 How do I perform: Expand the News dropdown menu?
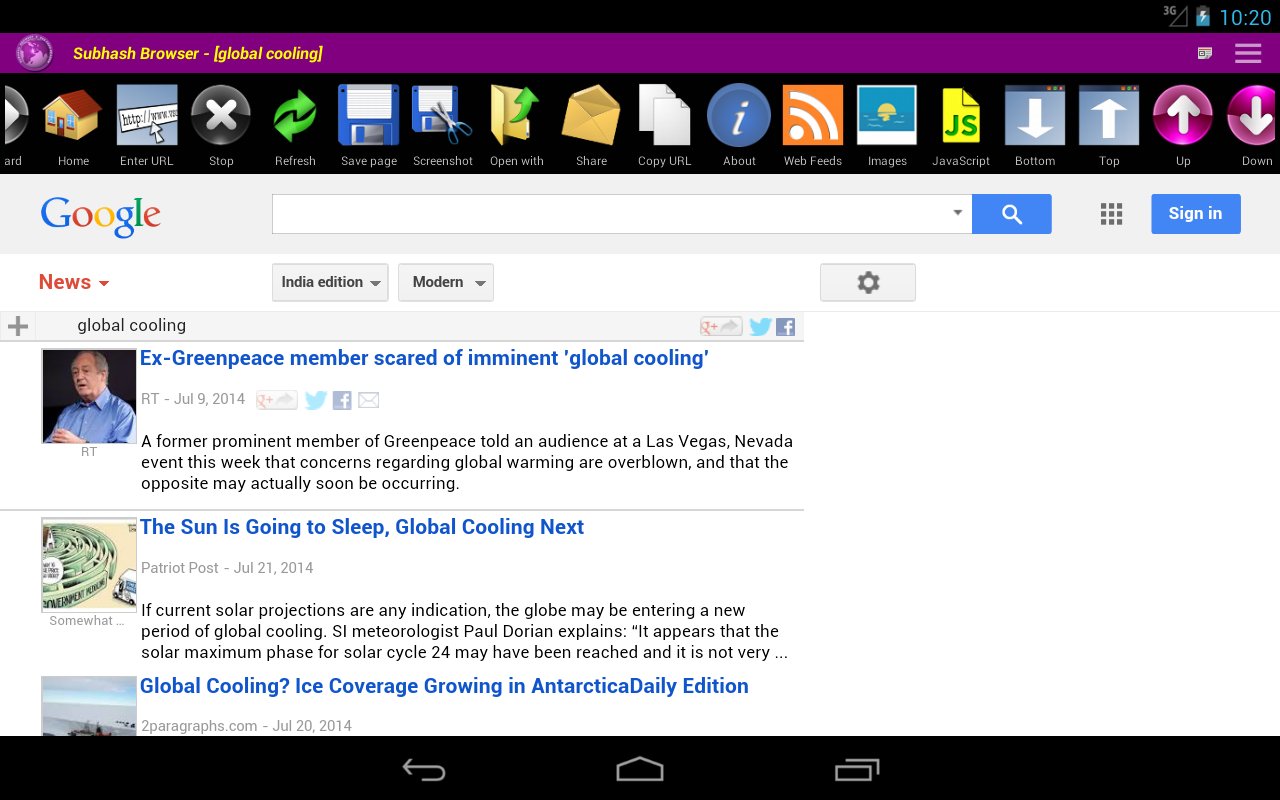coord(74,282)
